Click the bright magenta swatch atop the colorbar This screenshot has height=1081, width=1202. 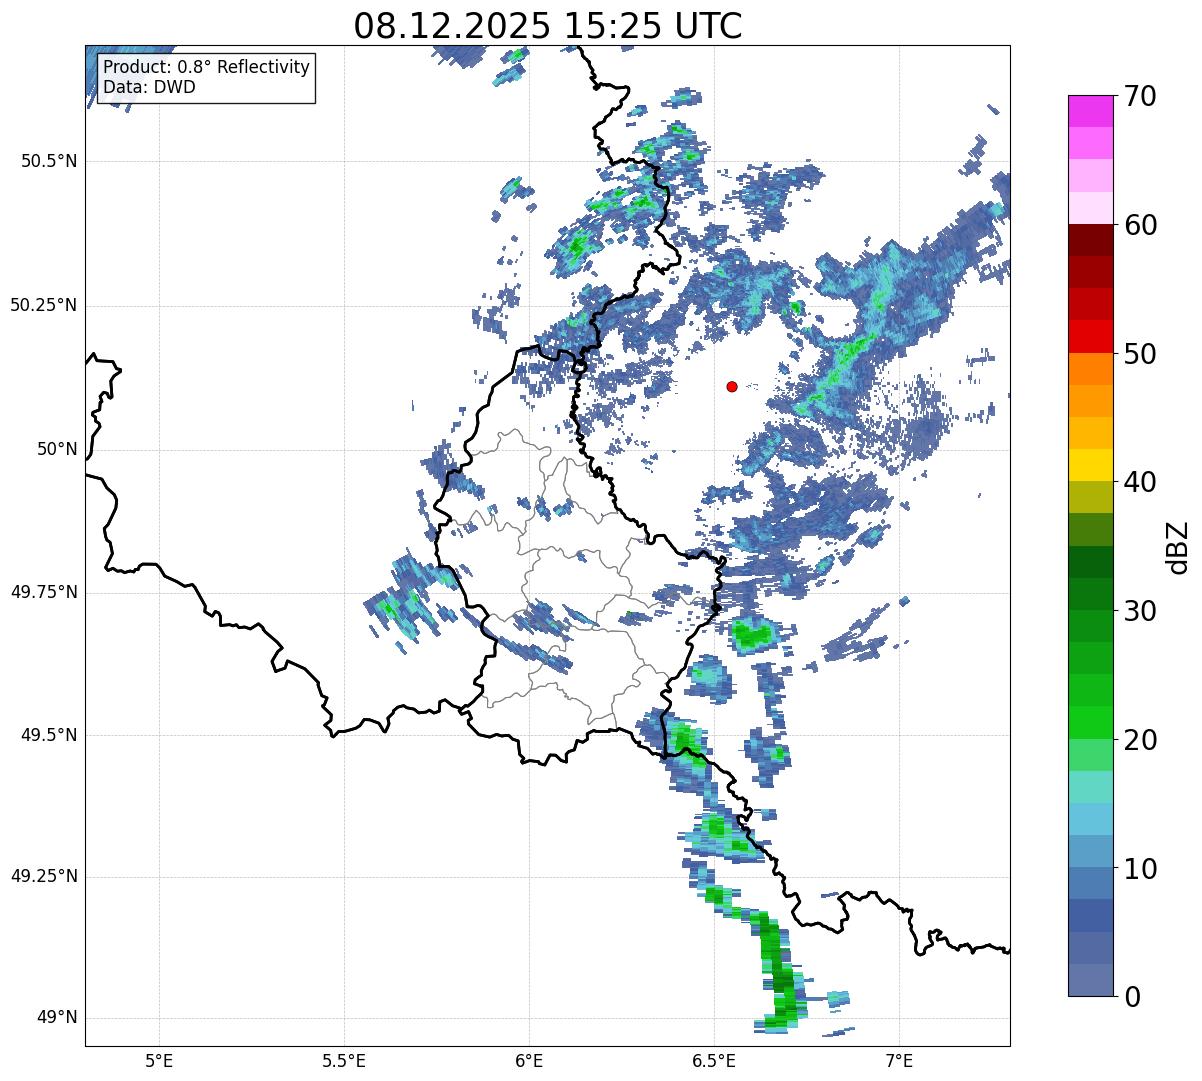1090,111
